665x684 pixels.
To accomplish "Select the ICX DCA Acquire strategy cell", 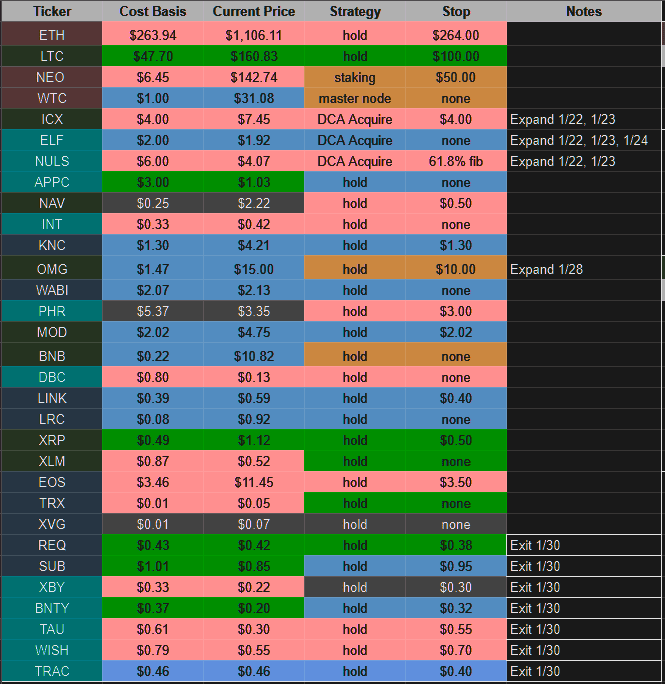I will coord(355,119).
